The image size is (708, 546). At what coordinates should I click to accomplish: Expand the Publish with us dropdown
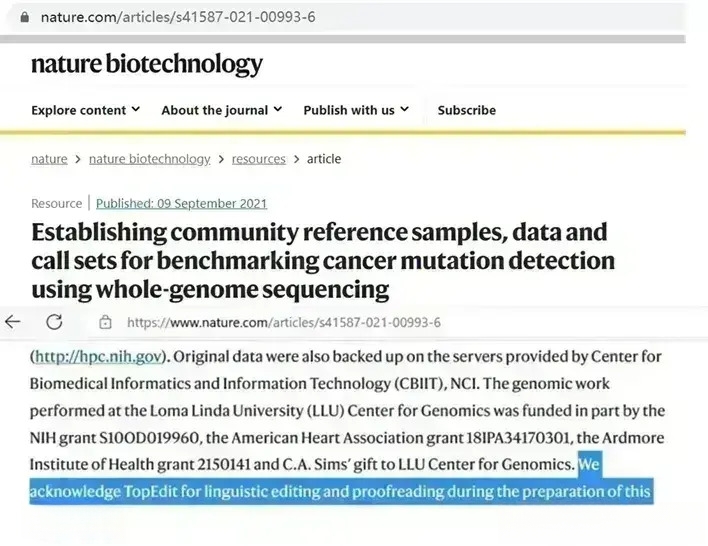[x=356, y=110]
